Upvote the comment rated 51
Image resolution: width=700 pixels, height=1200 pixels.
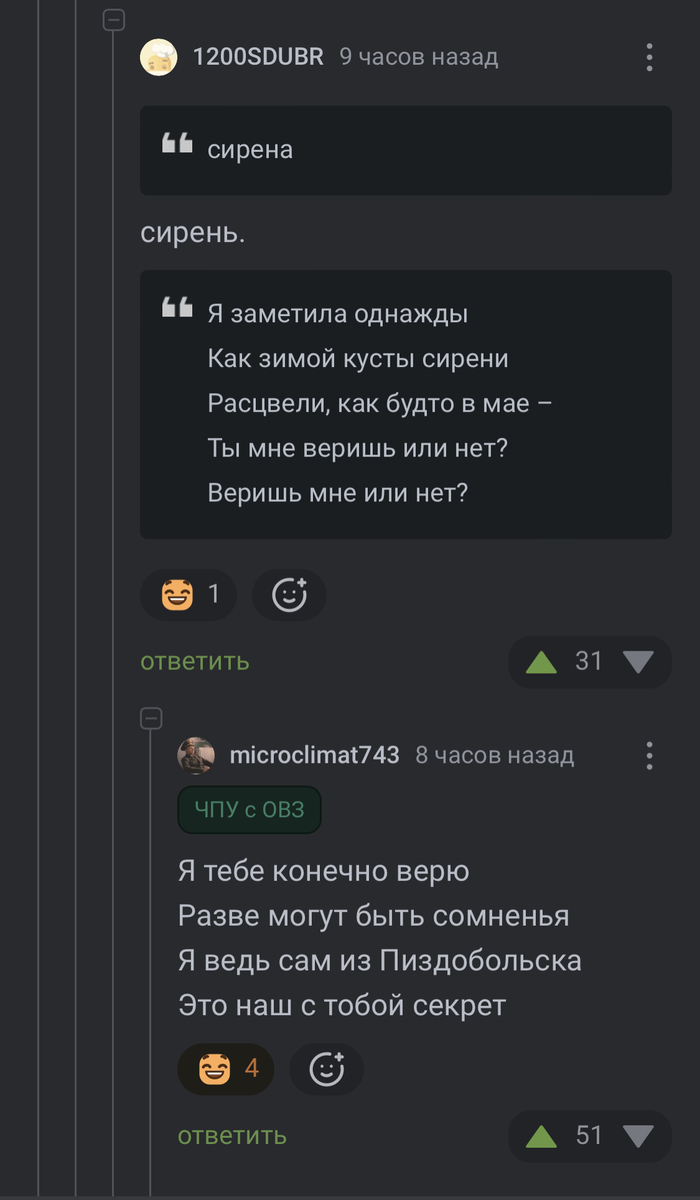point(541,1135)
